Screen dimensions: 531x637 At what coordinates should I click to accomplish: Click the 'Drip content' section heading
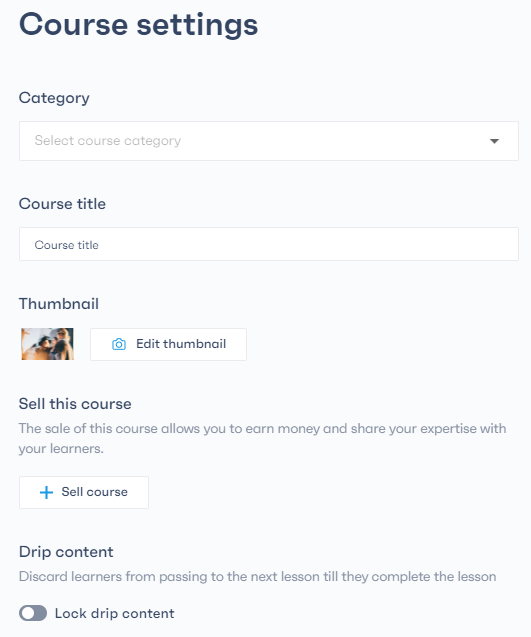point(66,552)
